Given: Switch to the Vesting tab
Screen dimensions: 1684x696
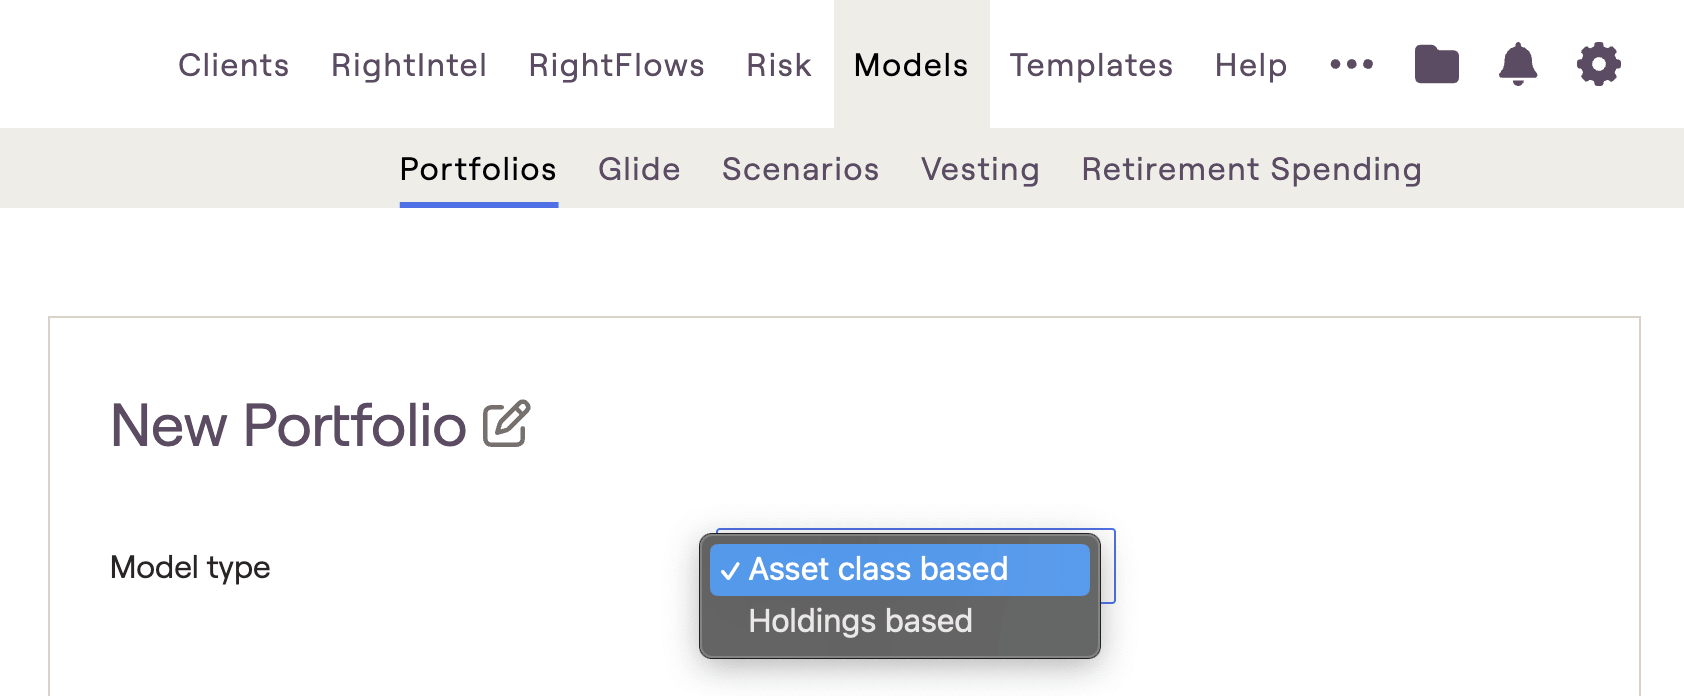Looking at the screenshot, I should 980,169.
